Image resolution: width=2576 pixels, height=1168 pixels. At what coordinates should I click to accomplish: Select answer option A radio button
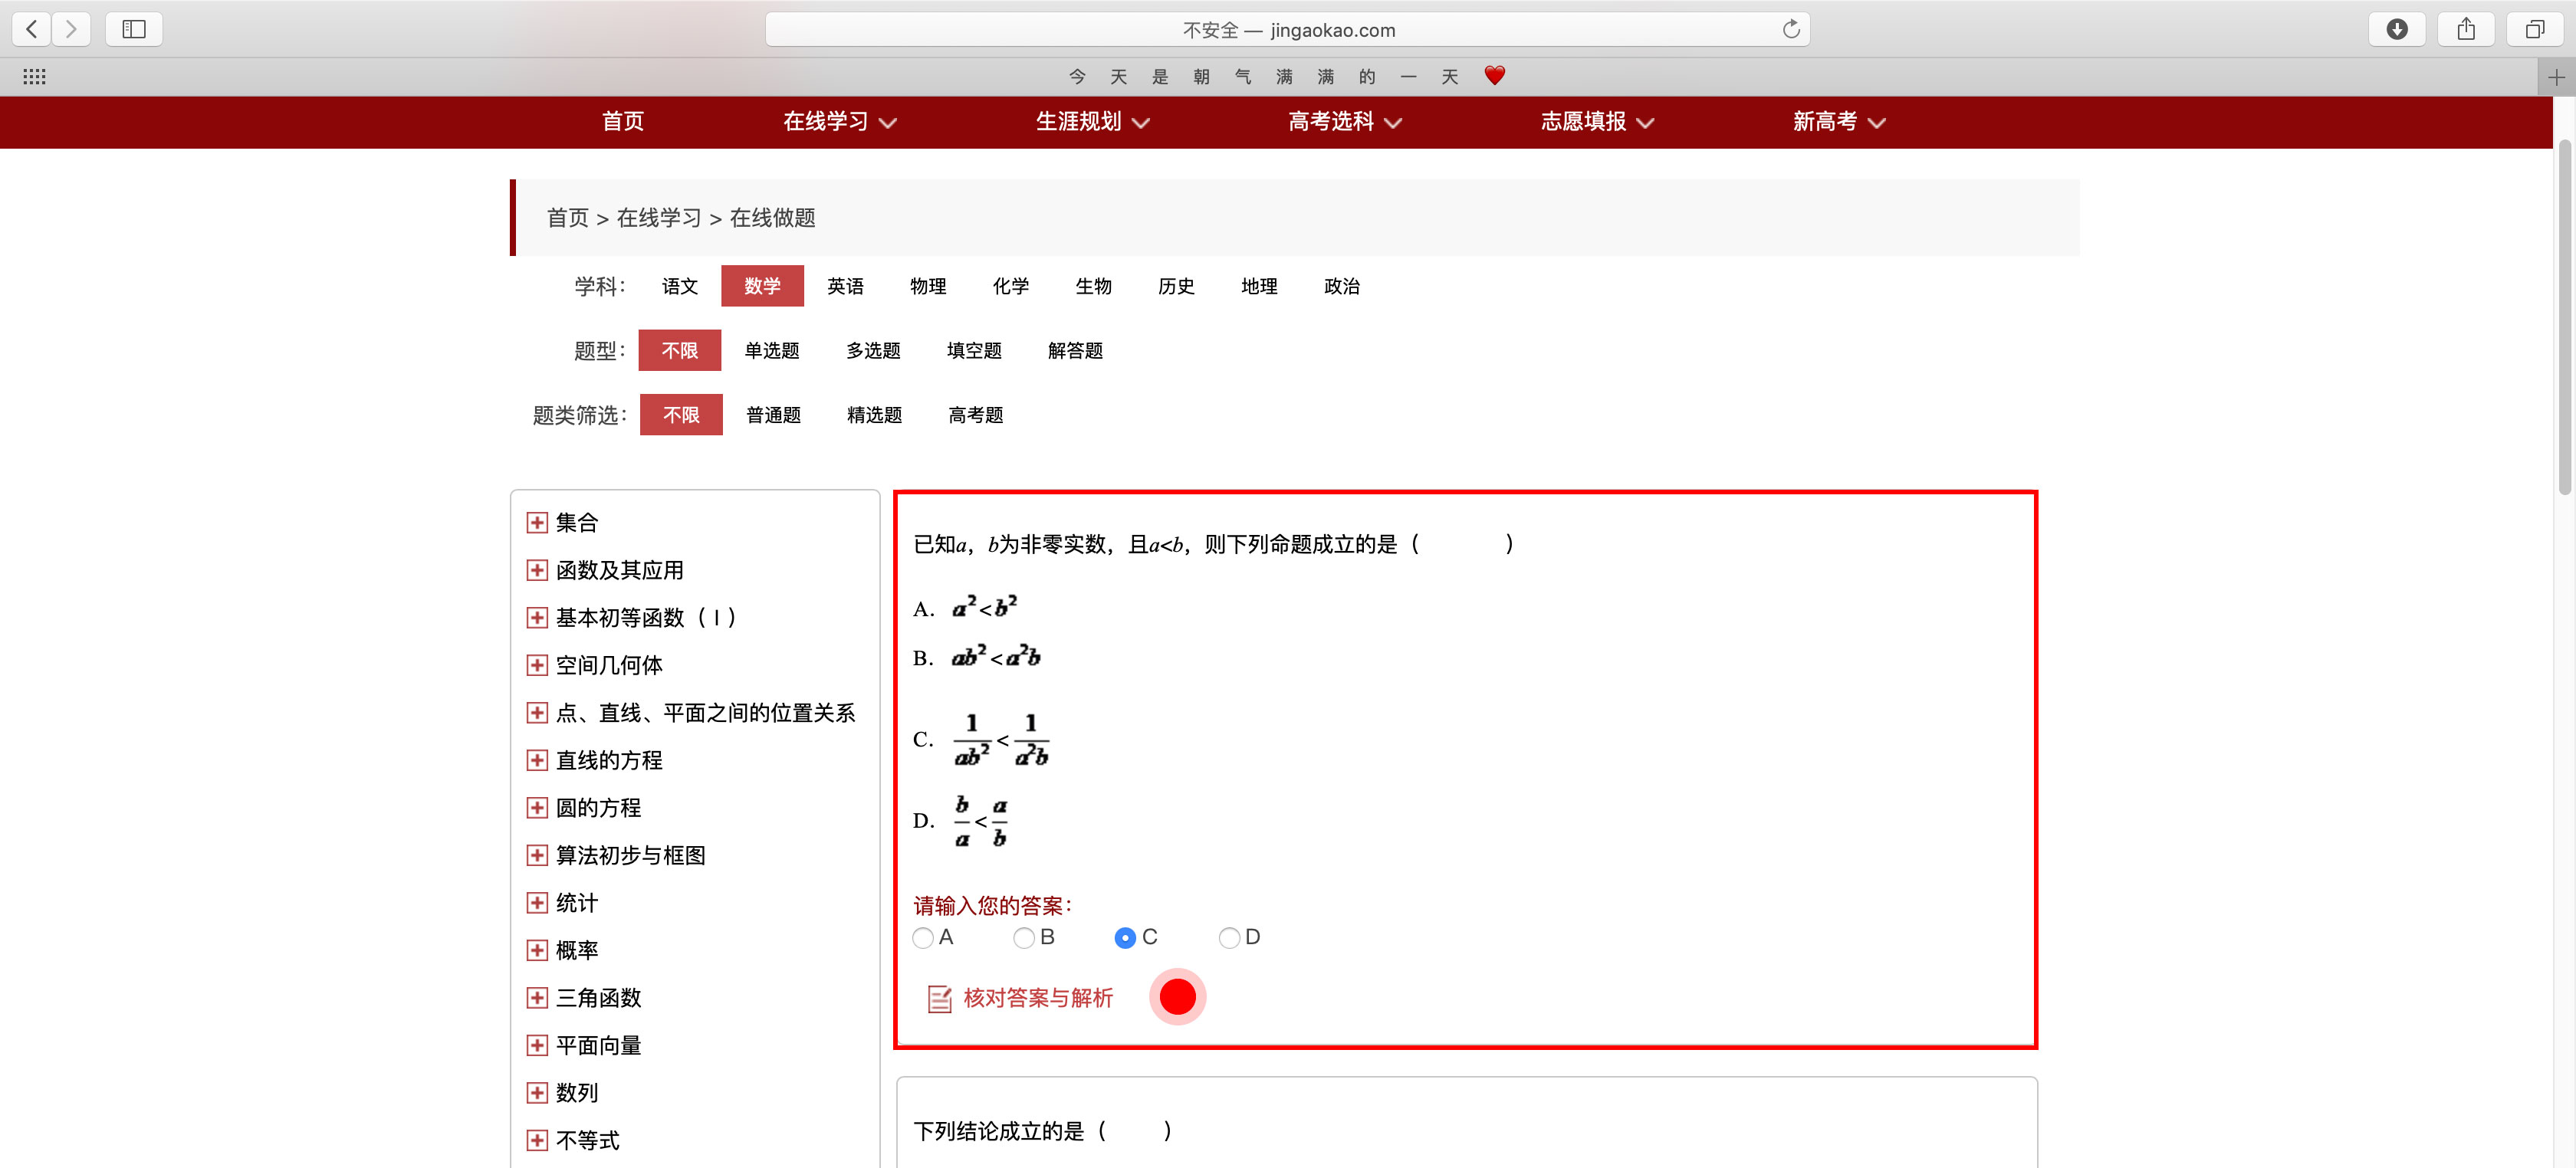[x=923, y=938]
